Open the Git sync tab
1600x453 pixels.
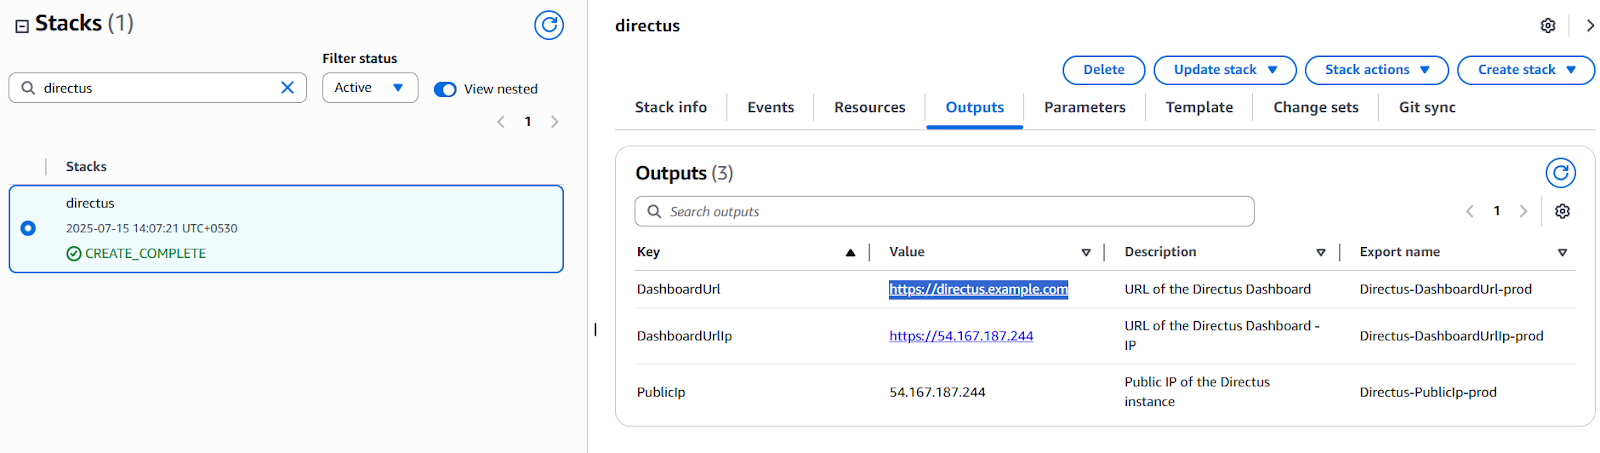click(1427, 107)
